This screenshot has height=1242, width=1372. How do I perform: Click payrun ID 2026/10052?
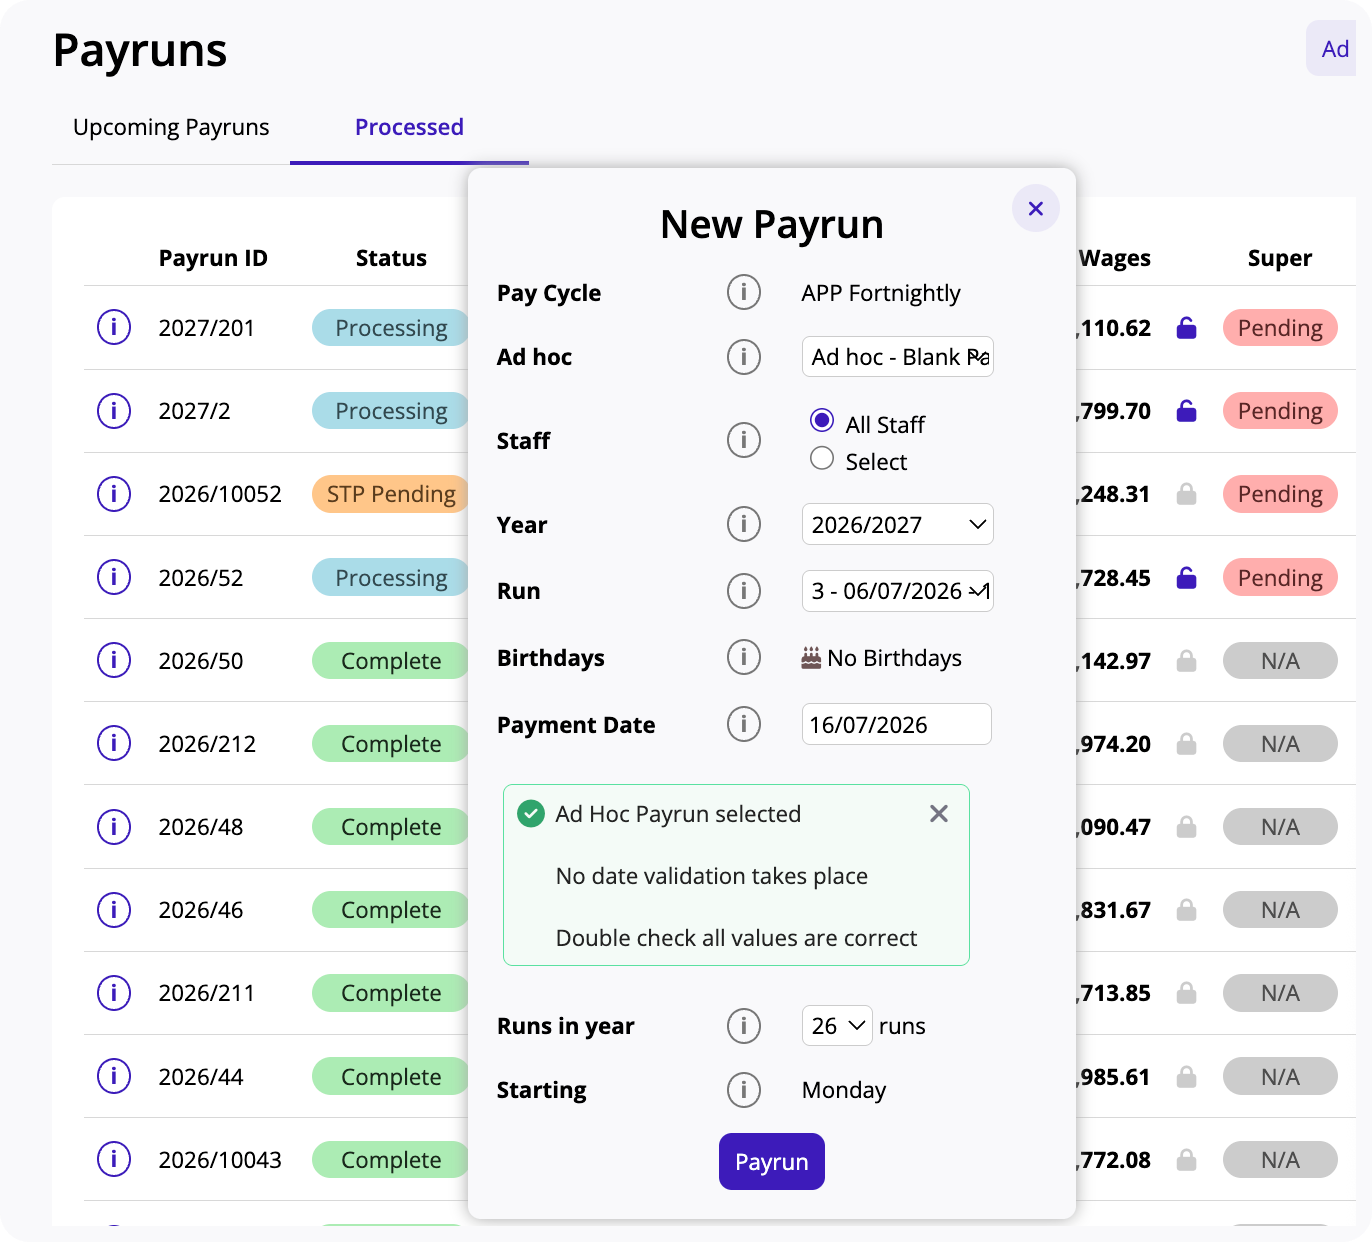click(x=220, y=494)
